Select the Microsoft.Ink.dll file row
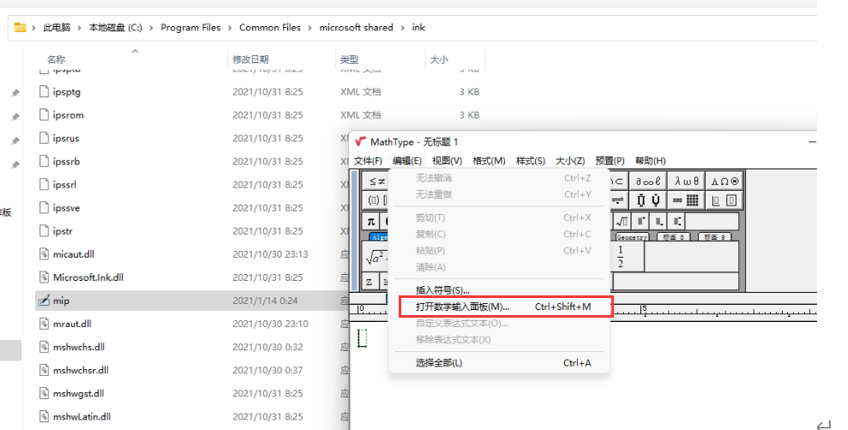Image resolution: width=848 pixels, height=430 pixels. (192, 277)
